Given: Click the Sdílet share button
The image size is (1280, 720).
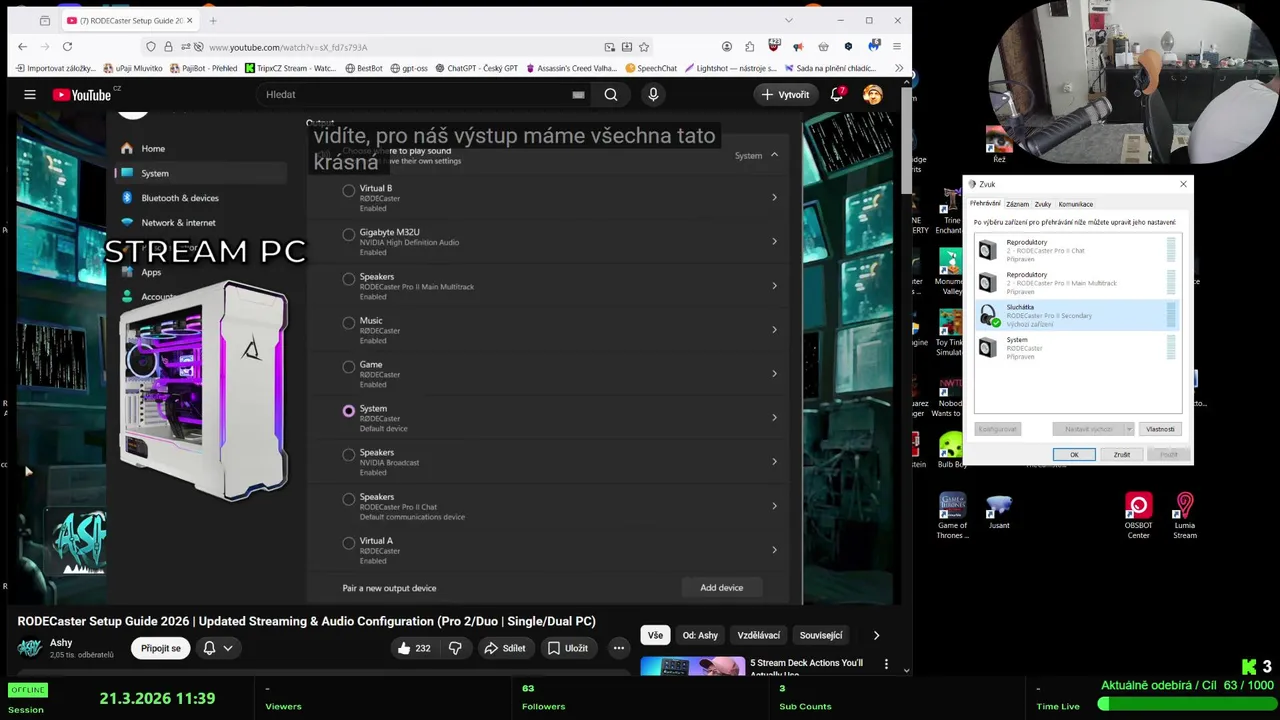Looking at the screenshot, I should coord(504,648).
